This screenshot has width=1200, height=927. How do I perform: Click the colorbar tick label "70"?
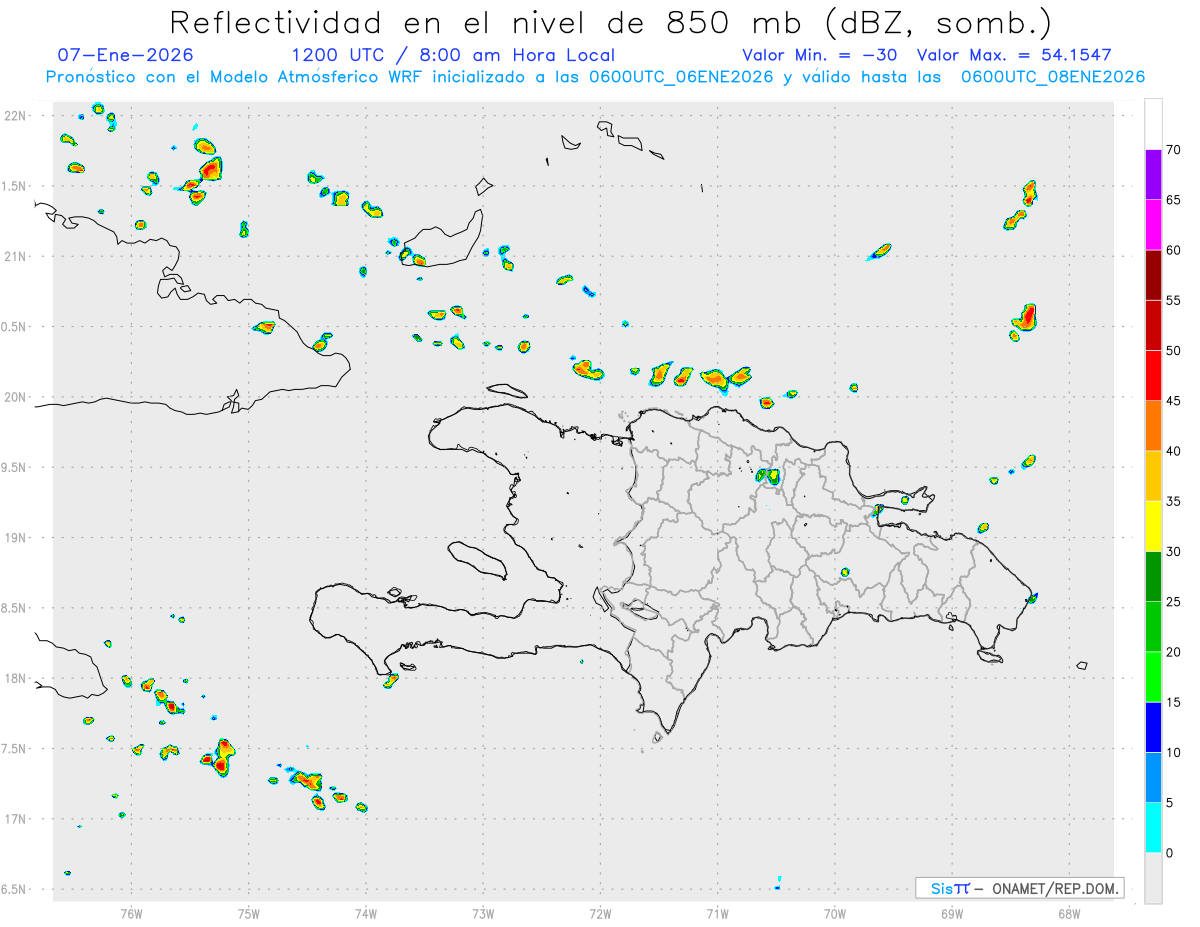pos(1174,150)
